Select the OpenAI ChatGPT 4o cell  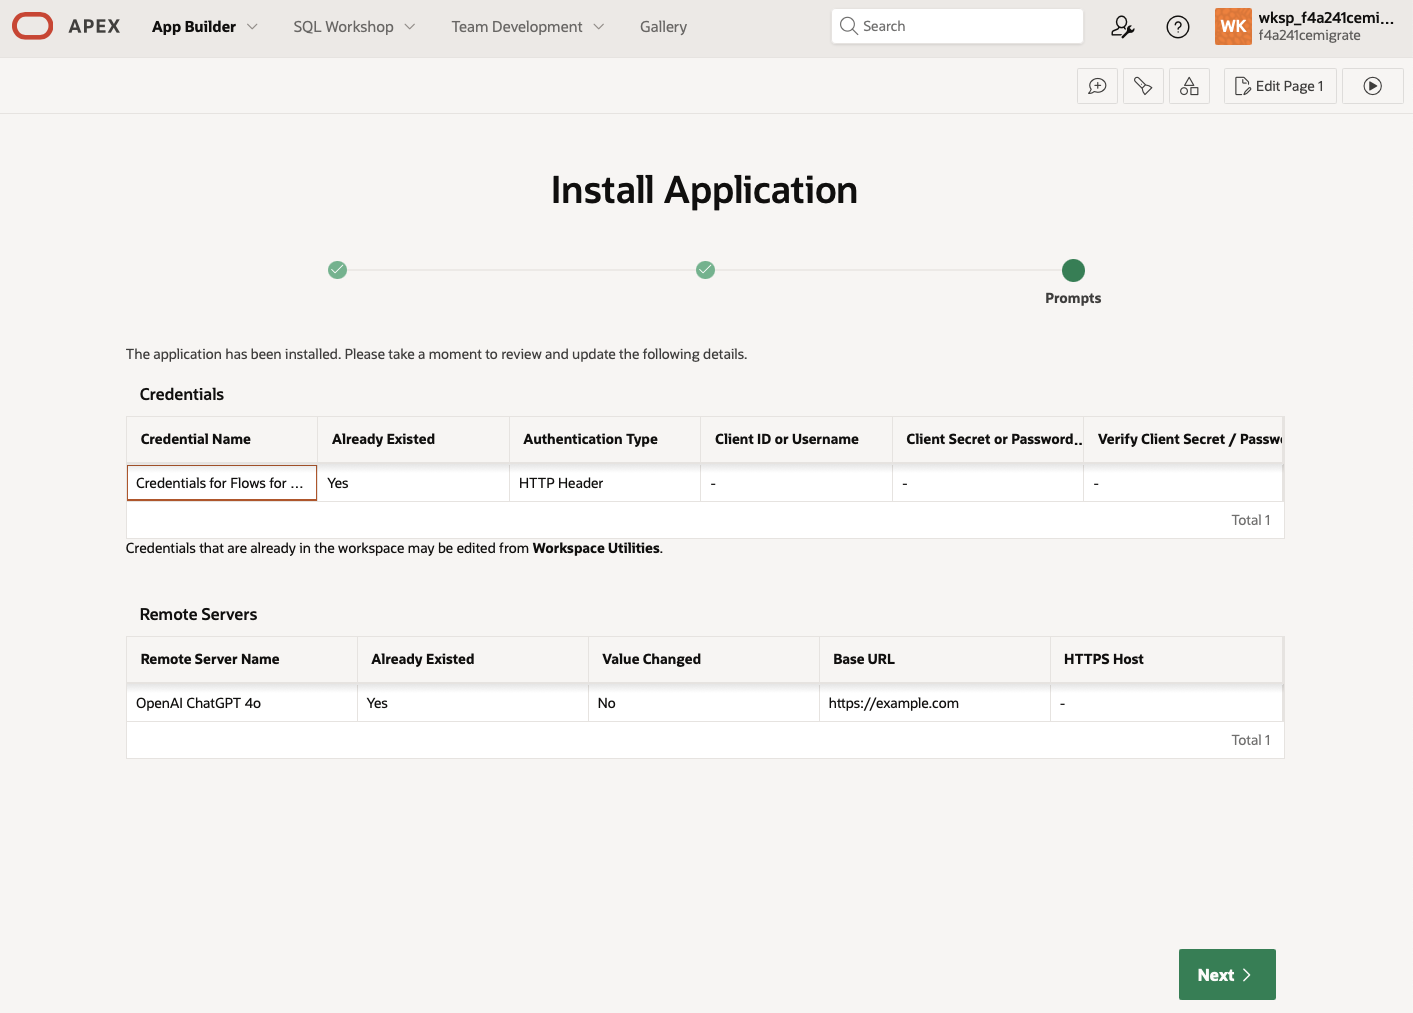click(242, 703)
